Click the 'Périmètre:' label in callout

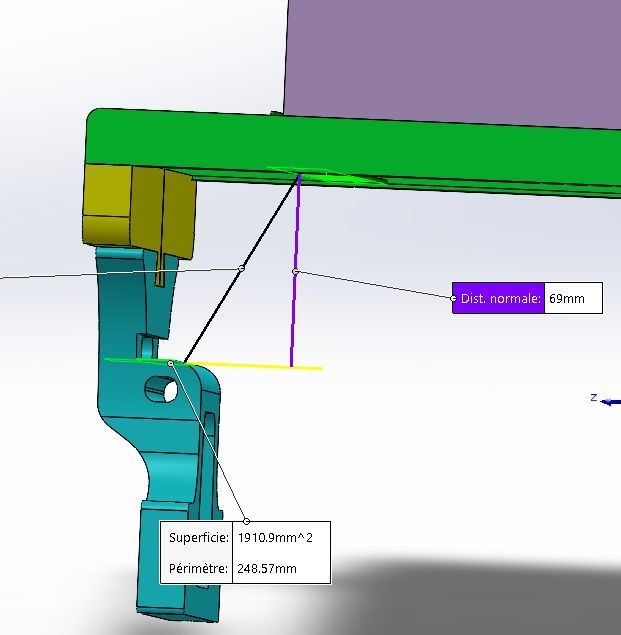[198, 569]
